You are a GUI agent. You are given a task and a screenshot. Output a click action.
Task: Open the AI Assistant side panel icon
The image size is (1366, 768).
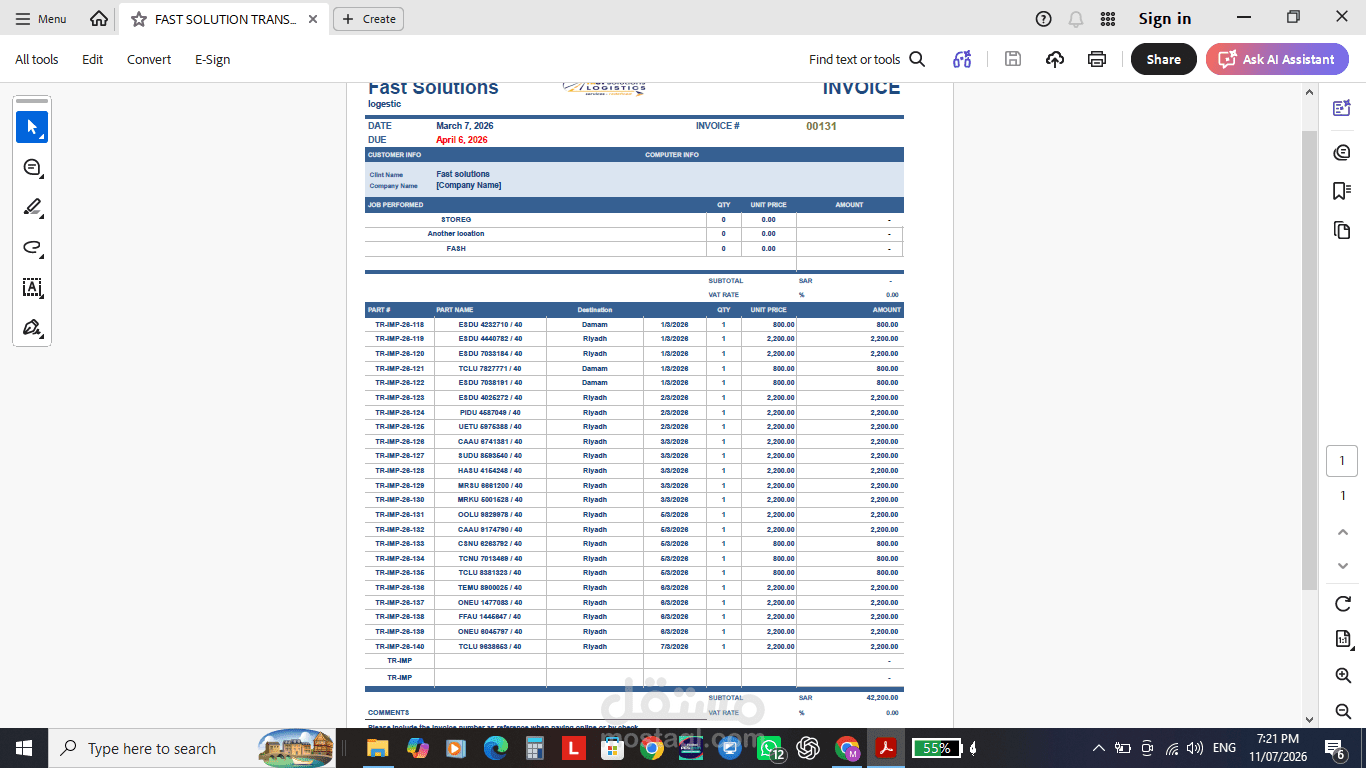1342,108
